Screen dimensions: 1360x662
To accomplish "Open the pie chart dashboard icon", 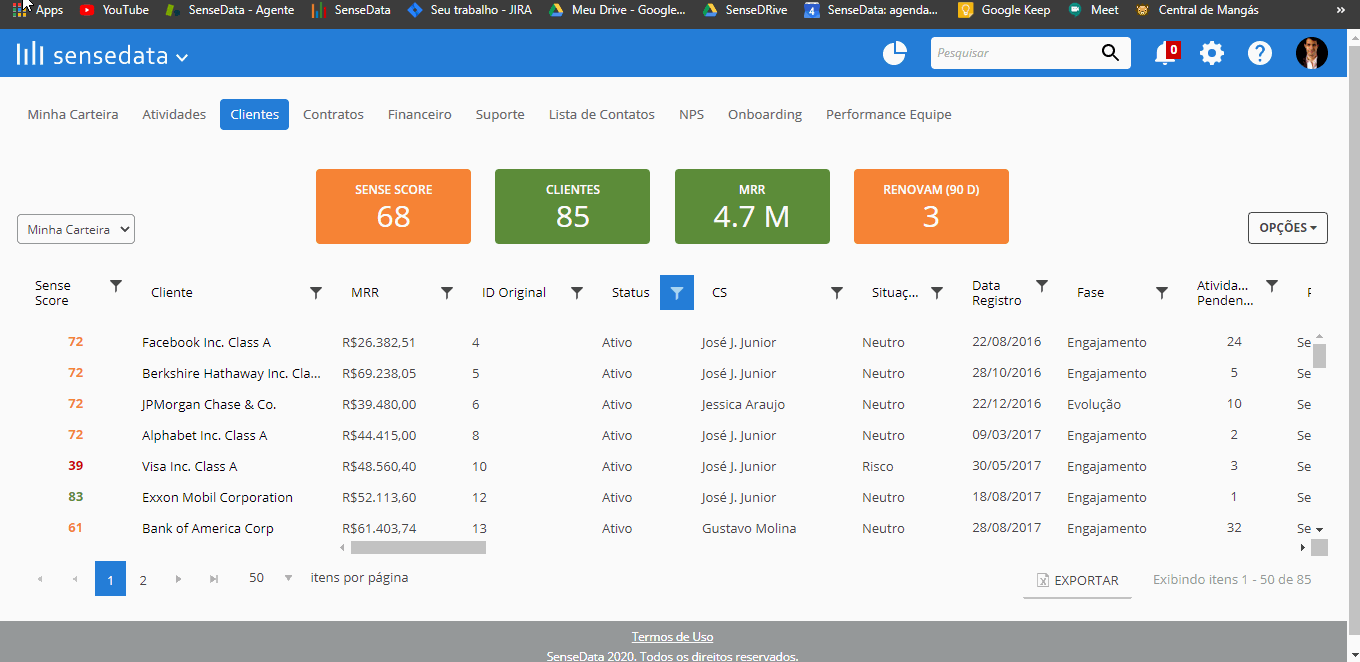I will pos(894,53).
